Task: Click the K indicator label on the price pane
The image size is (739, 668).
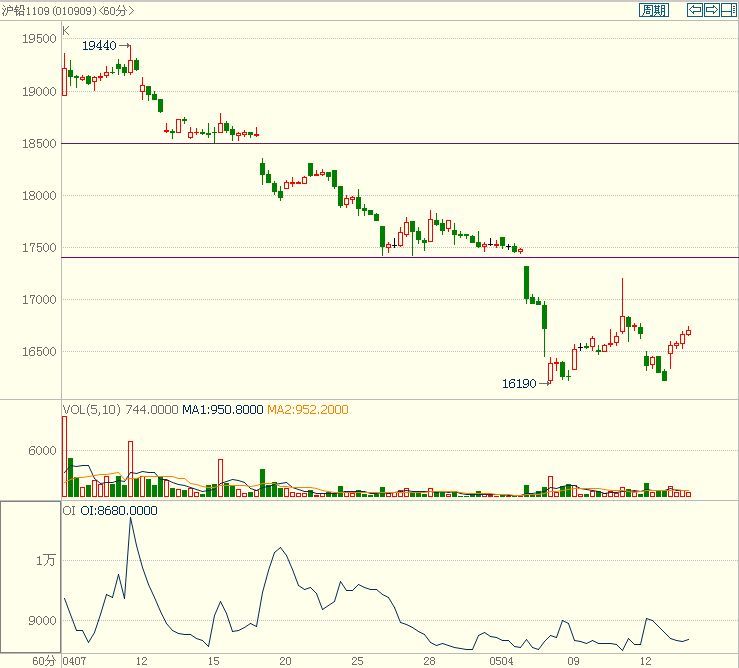Action: [66, 31]
